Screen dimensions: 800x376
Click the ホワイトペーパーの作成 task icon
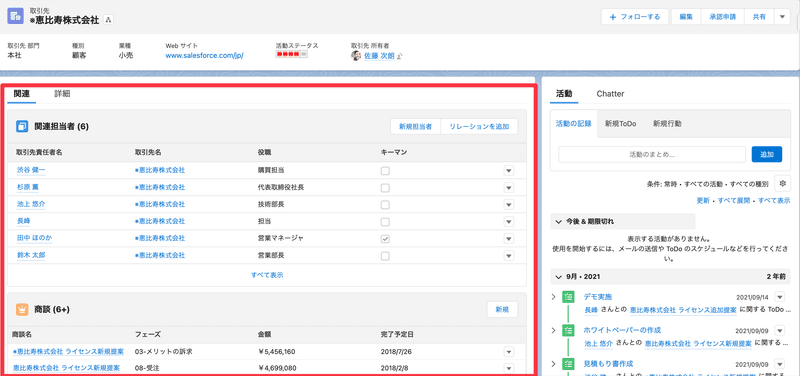(x=568, y=330)
